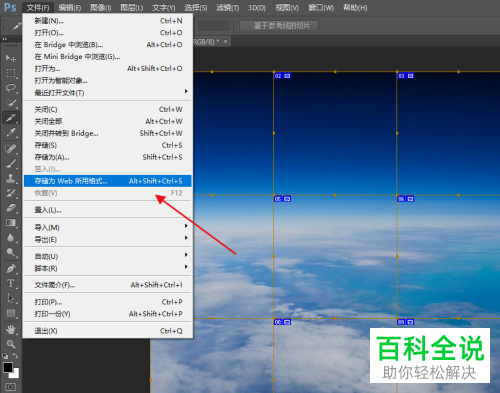
Task: Open the 3D(D) menu
Action: 257,7
